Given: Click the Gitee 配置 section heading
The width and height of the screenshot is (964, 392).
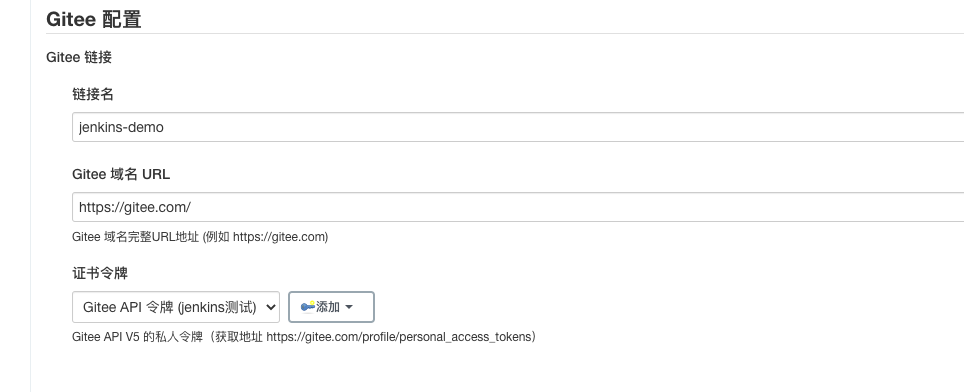Looking at the screenshot, I should (94, 19).
